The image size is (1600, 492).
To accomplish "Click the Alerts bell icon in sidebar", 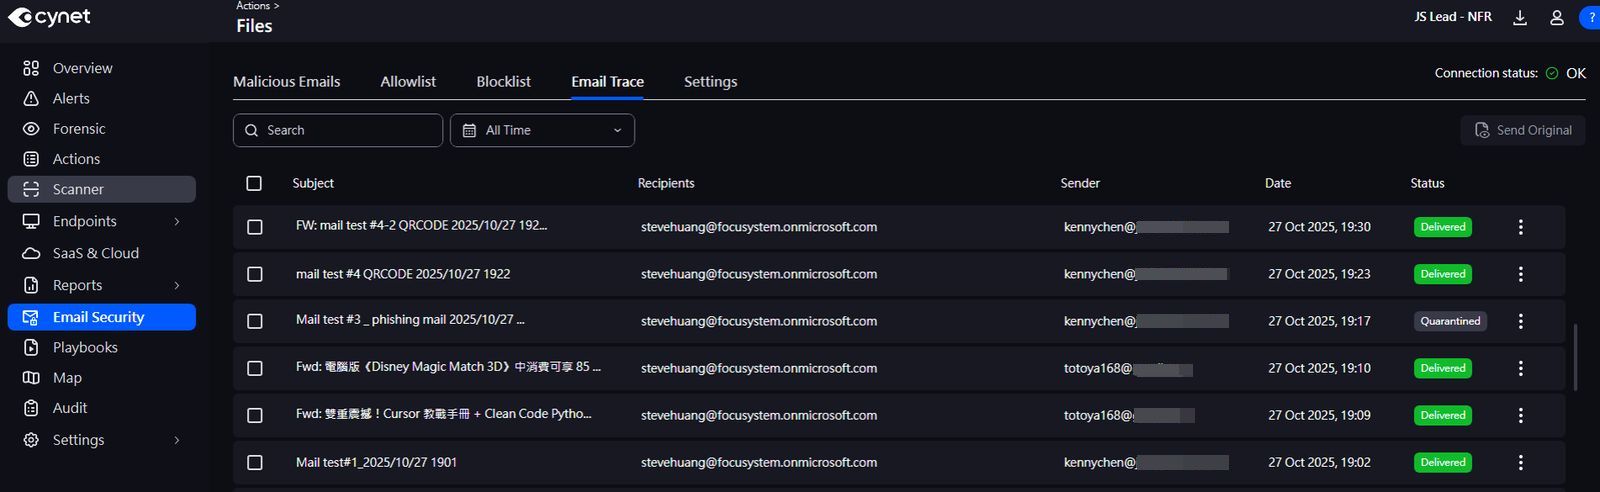I will (31, 99).
